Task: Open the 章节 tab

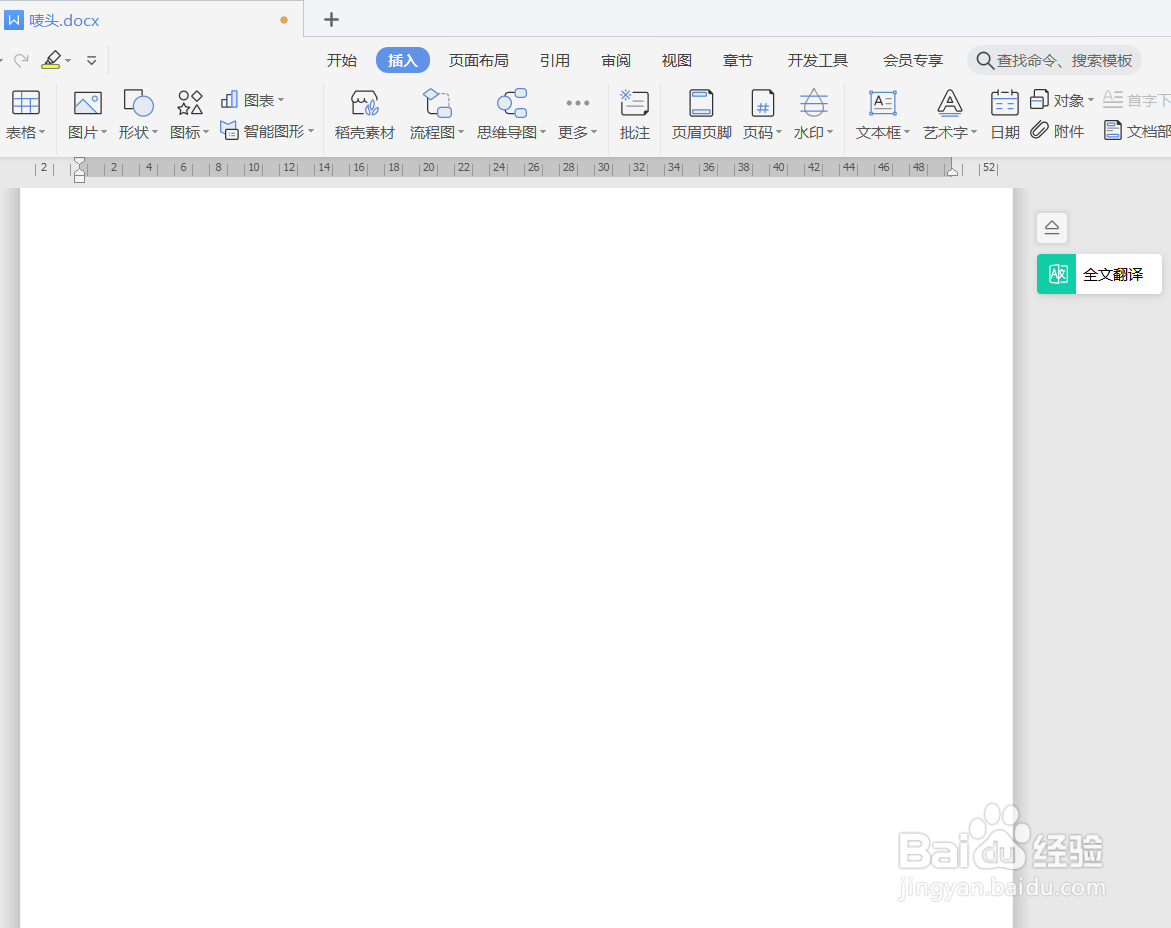Action: point(738,60)
